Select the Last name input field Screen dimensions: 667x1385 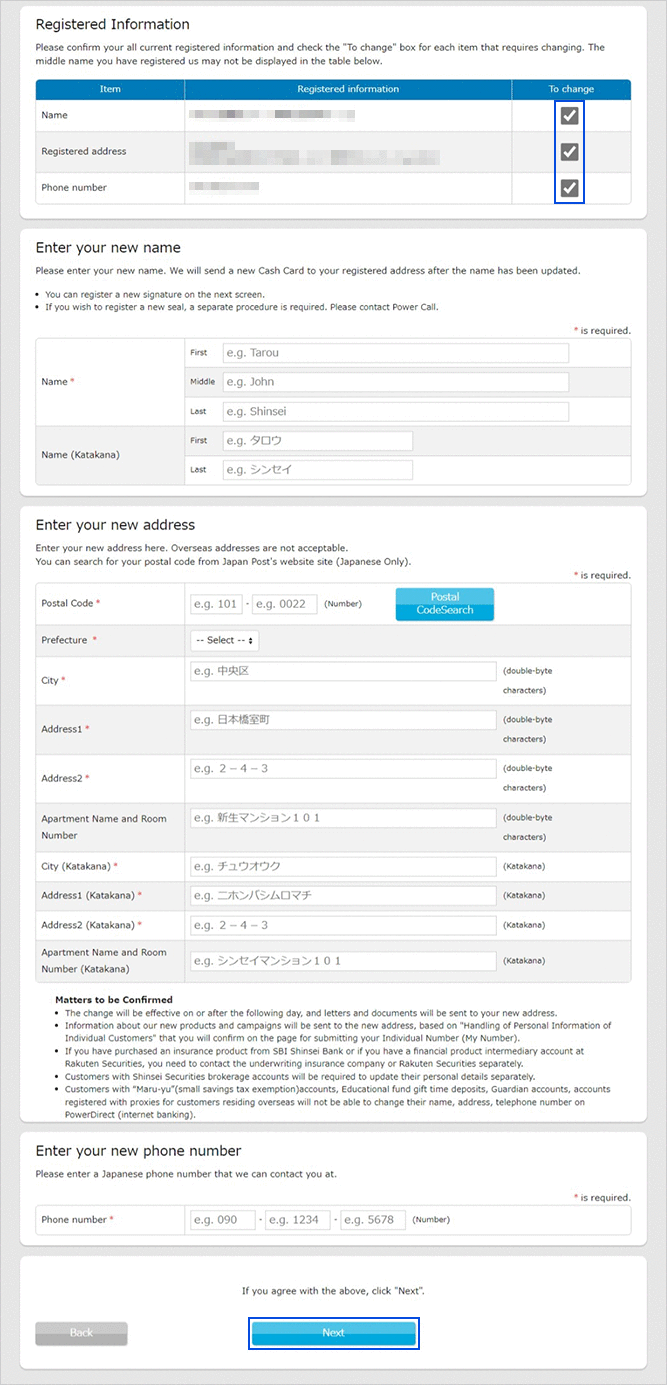(x=395, y=412)
